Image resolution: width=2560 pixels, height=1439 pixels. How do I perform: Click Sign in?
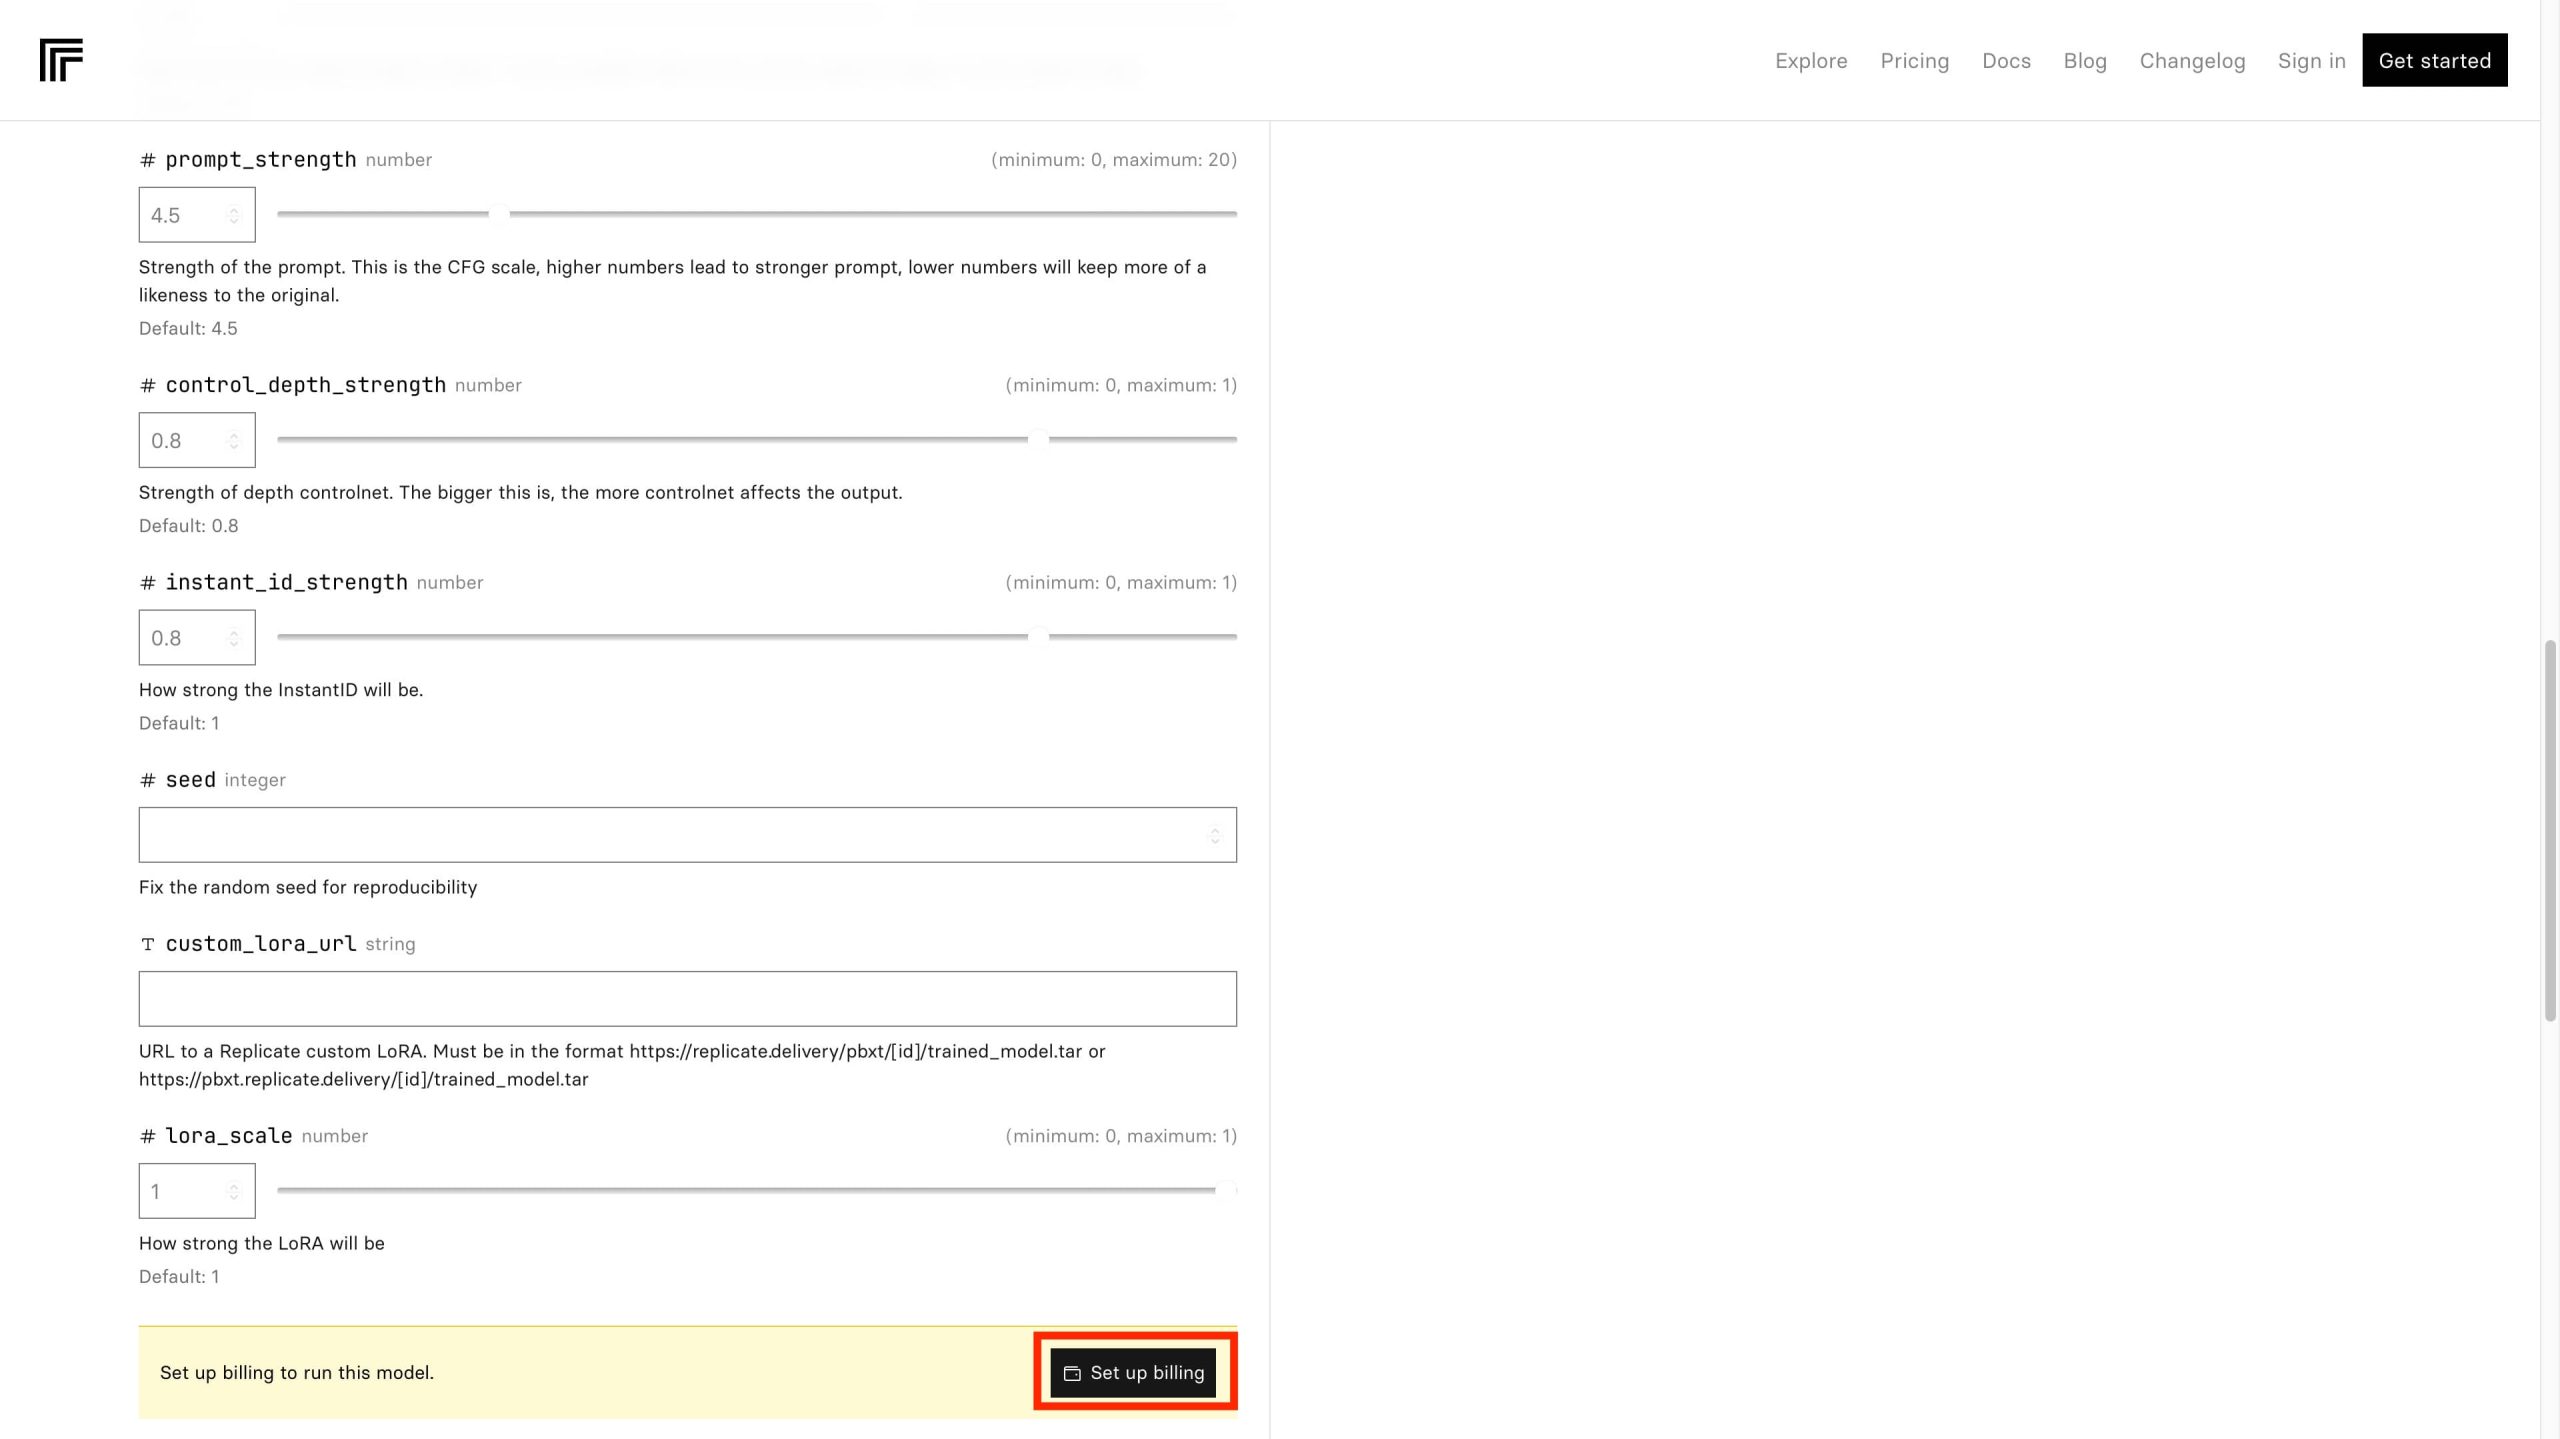click(2310, 61)
